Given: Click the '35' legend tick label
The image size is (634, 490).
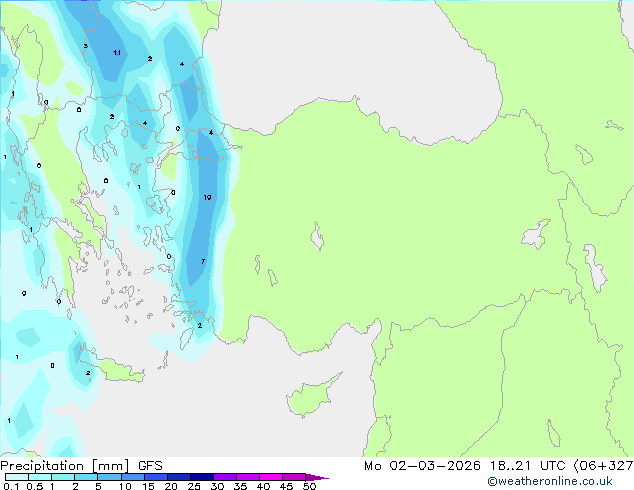Looking at the screenshot, I should tap(240, 486).
